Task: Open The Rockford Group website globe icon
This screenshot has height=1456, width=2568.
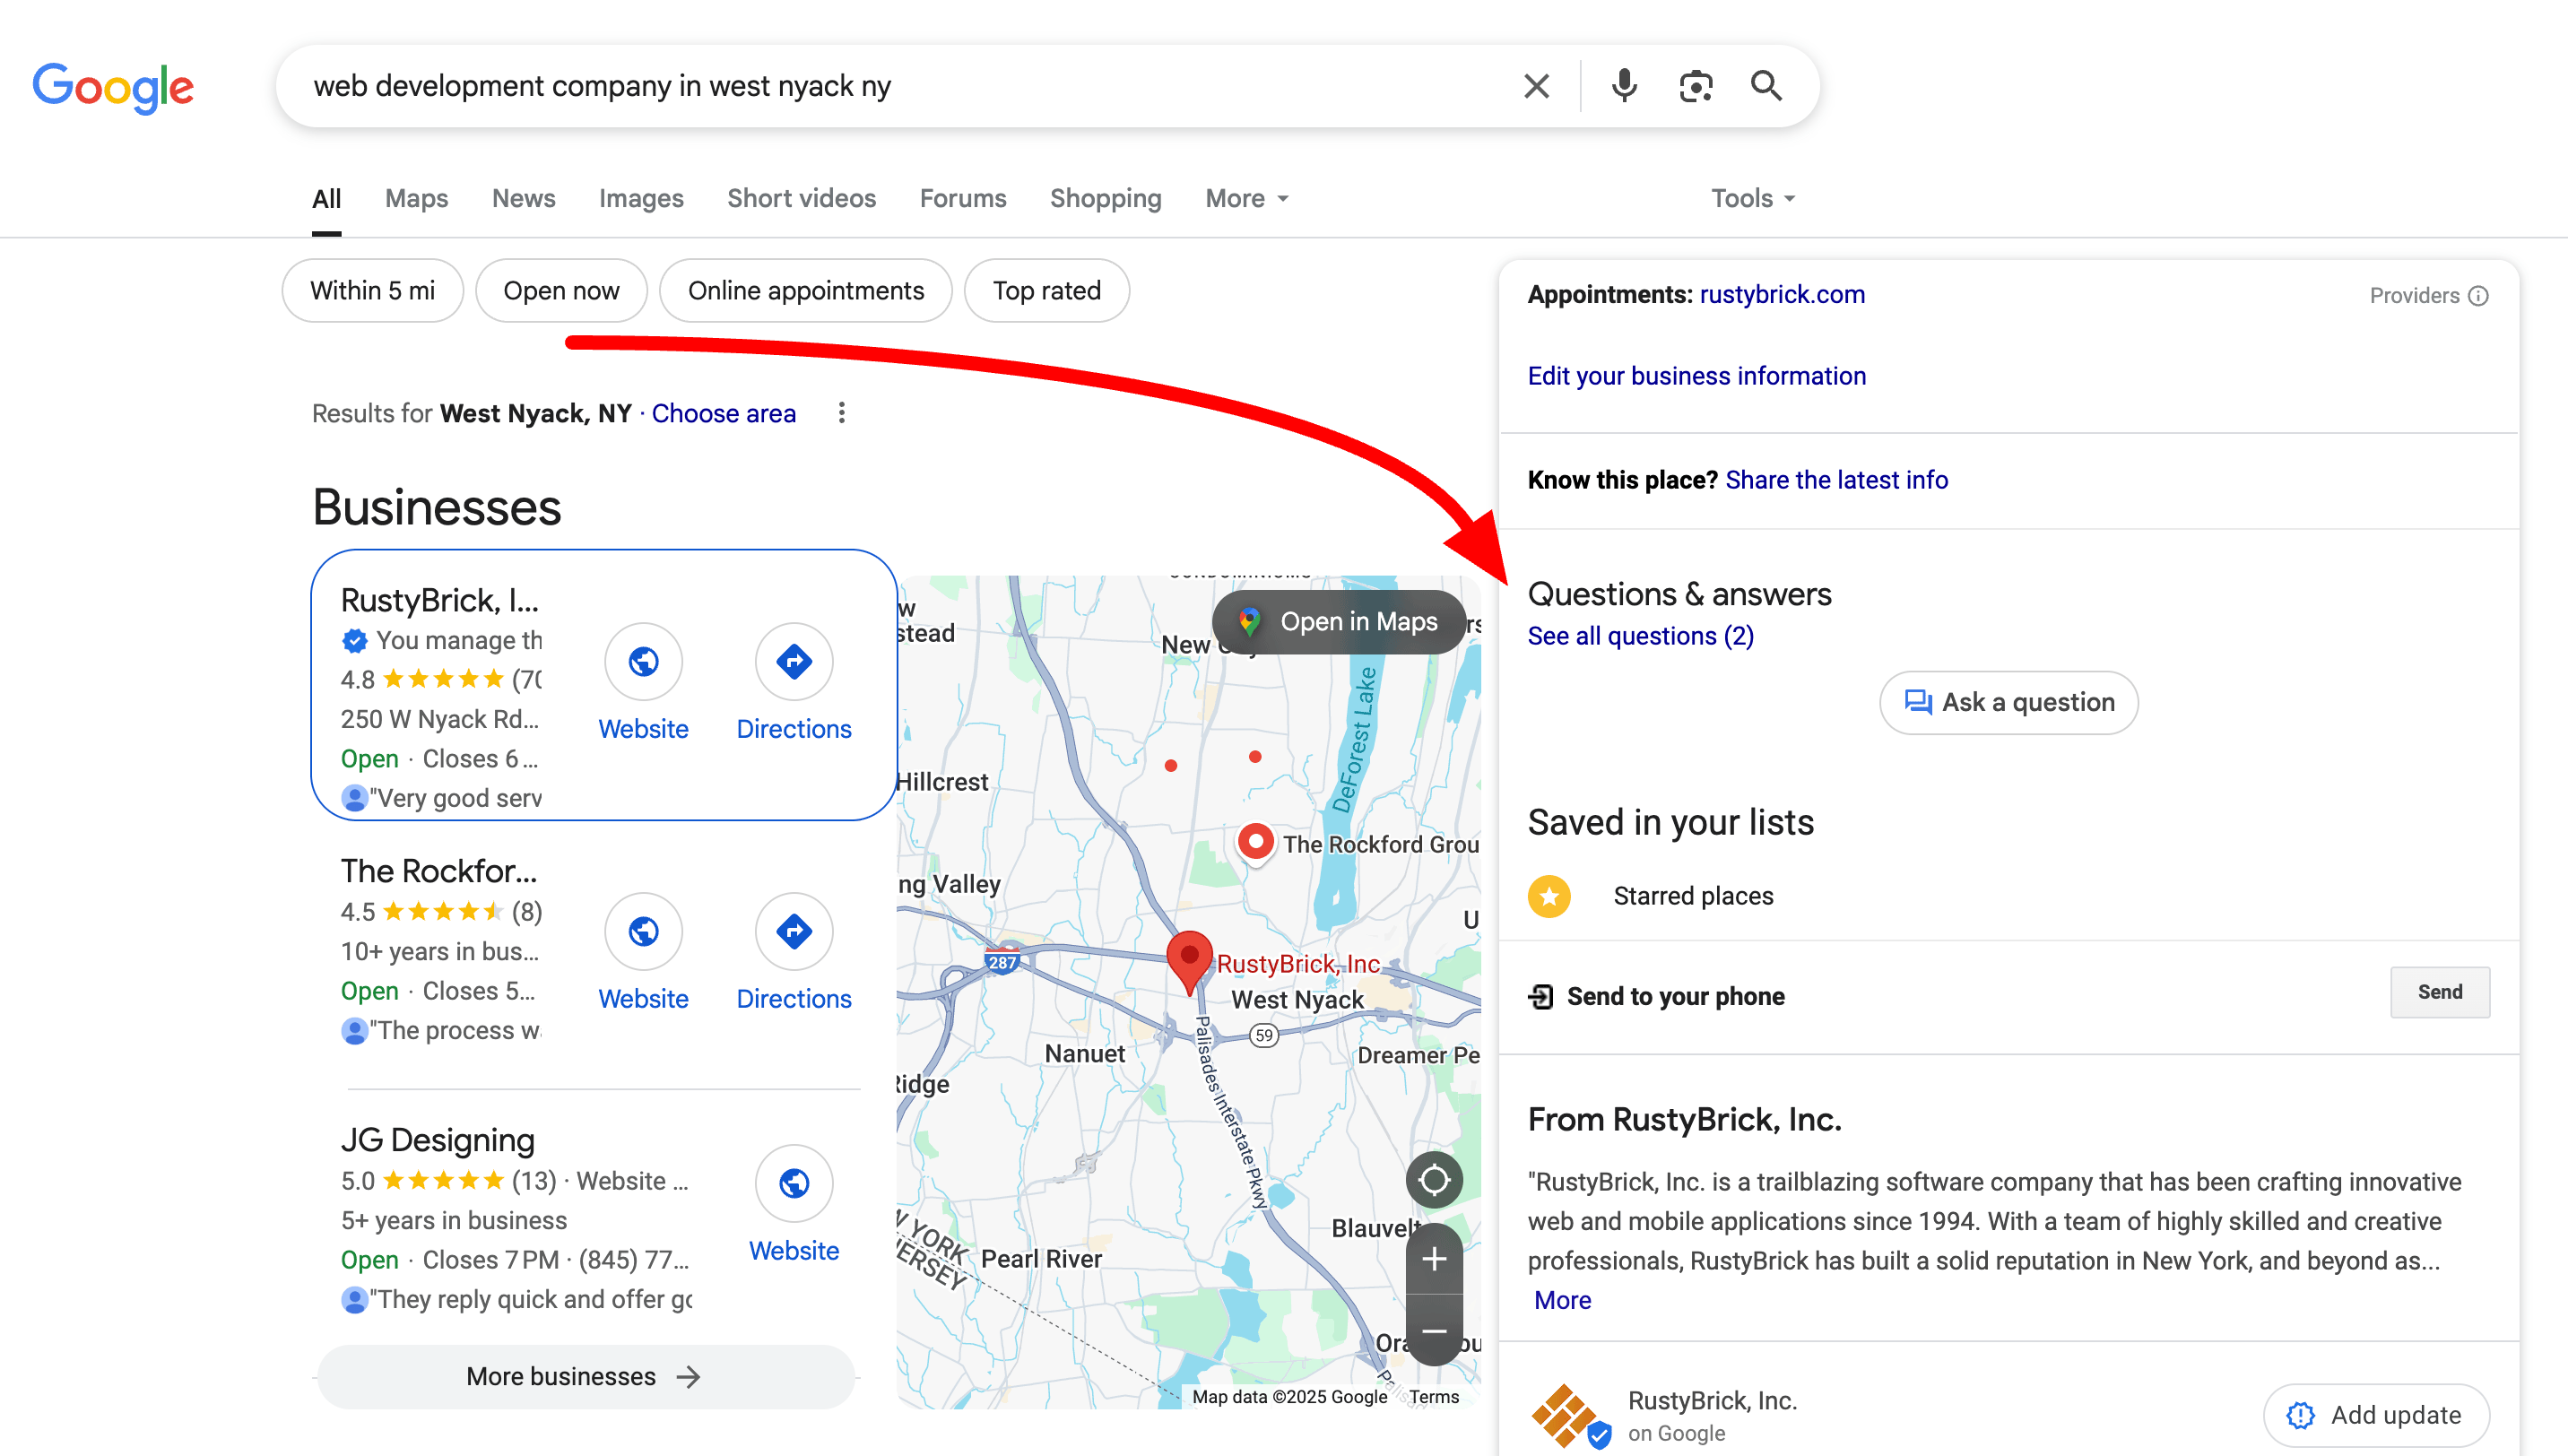Action: 643,931
